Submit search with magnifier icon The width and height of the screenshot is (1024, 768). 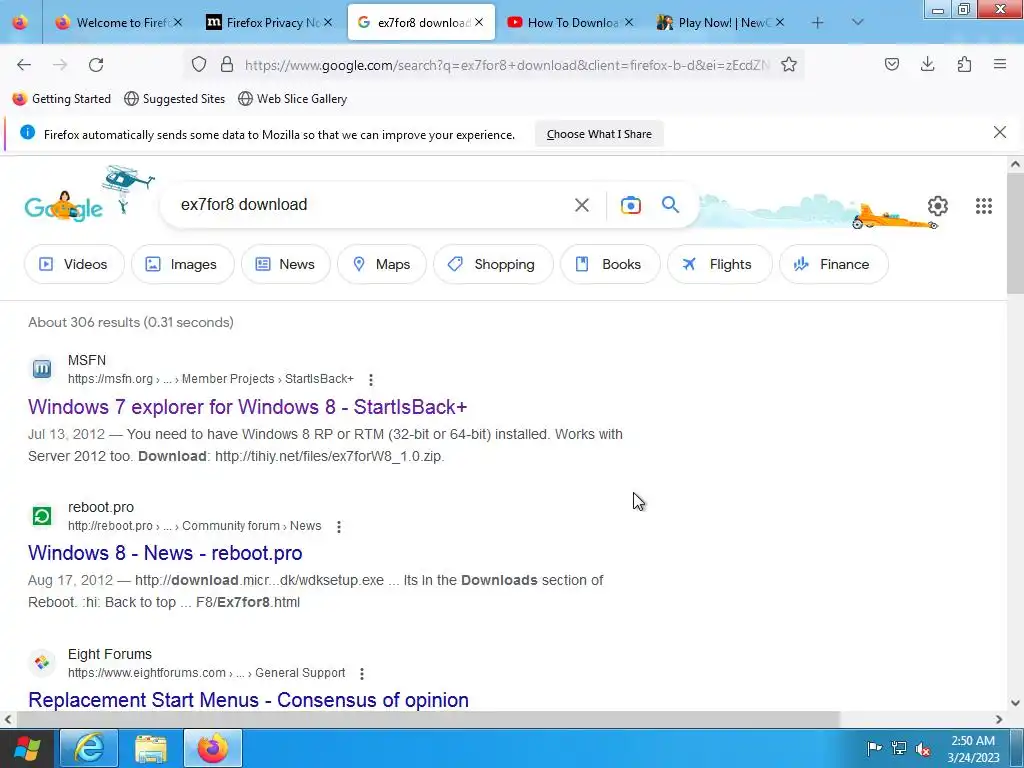pyautogui.click(x=670, y=204)
